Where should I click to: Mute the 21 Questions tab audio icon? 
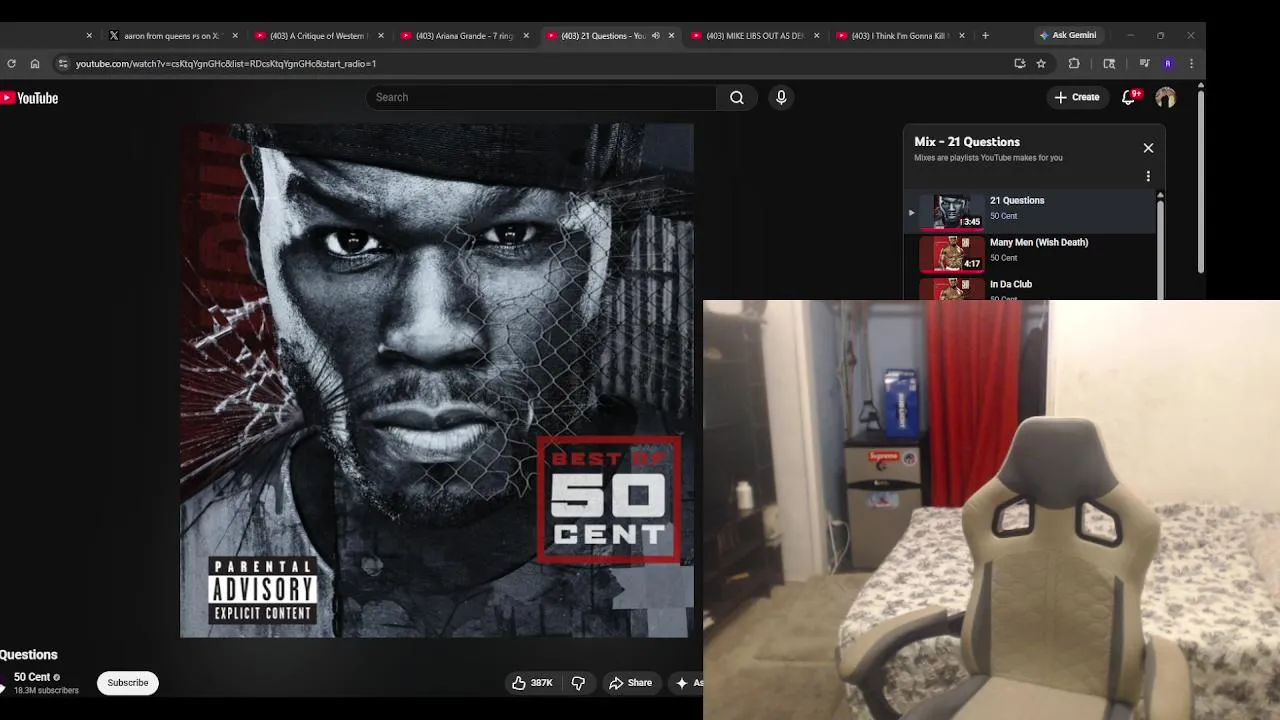pos(656,35)
